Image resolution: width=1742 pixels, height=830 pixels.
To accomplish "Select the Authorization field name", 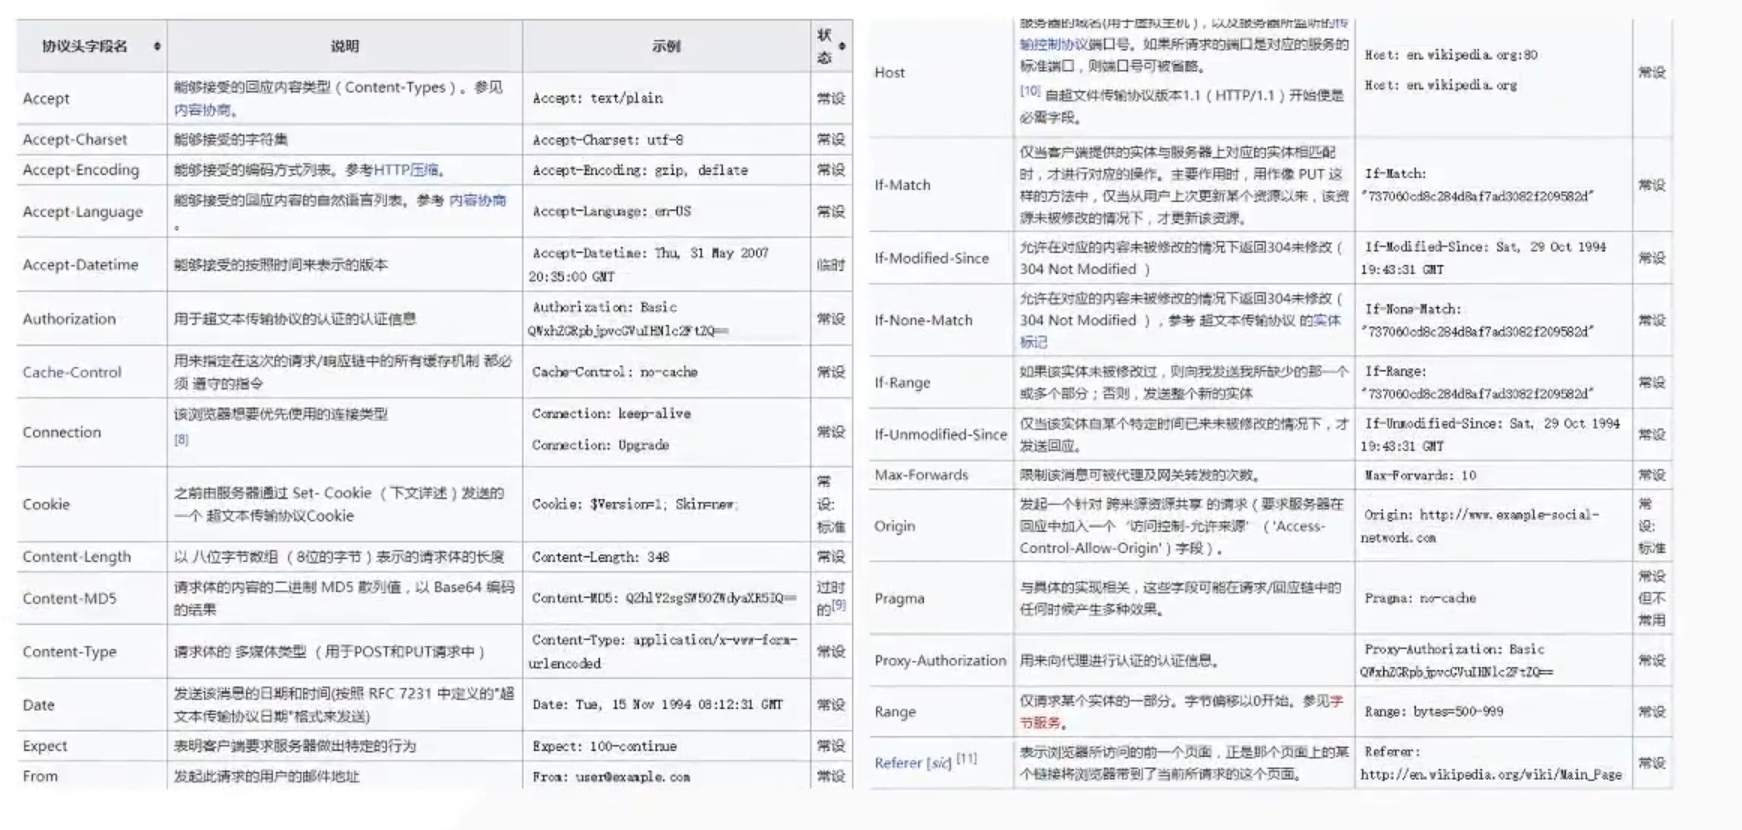I will pos(69,318).
